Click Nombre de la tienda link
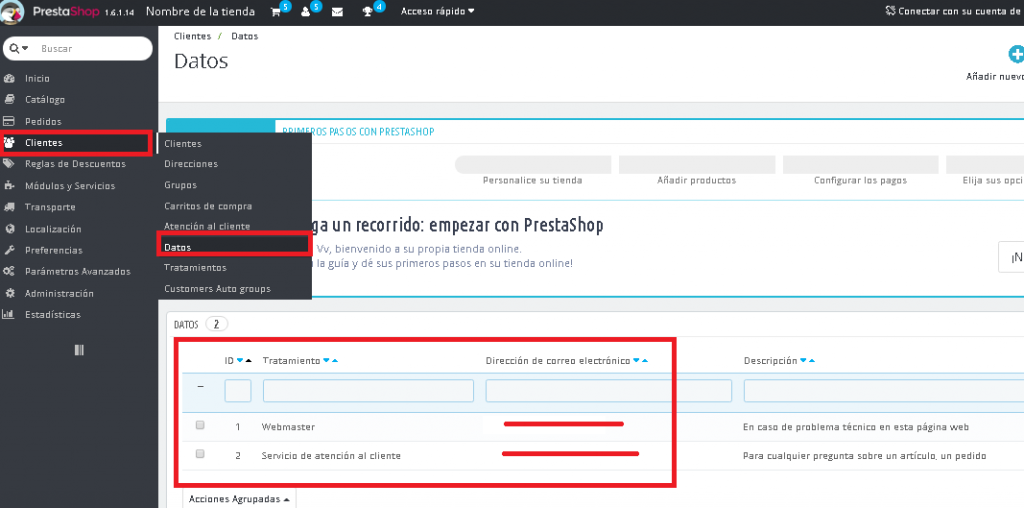Viewport: 1024px width, 508px height. 200,11
